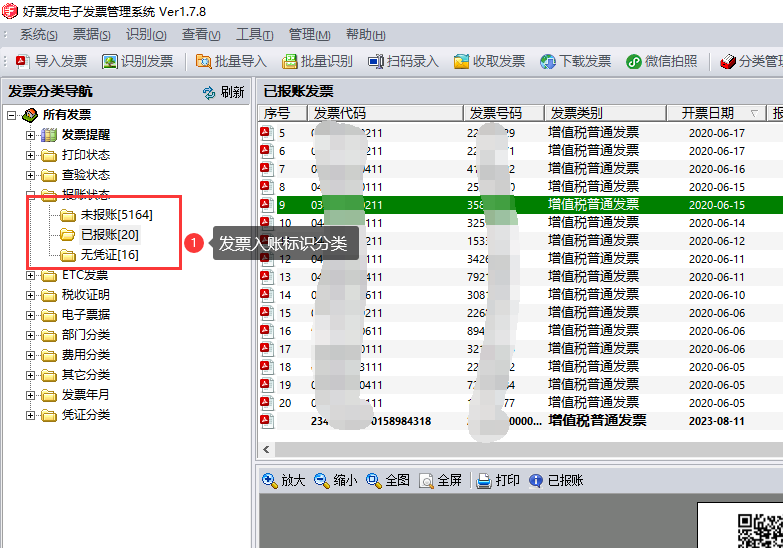The image size is (783, 548).
Task: Open the 管理(M) menu
Action: [309, 34]
